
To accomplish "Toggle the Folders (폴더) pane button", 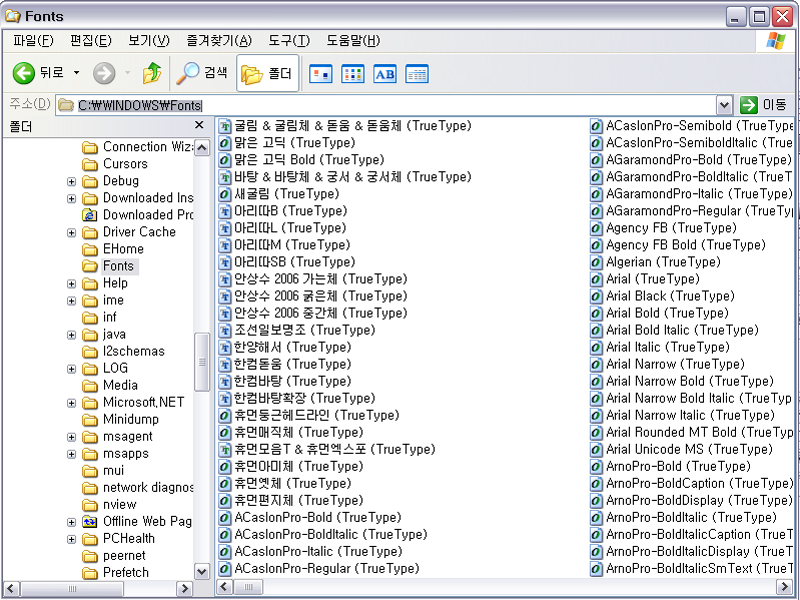I will pyautogui.click(x=268, y=73).
